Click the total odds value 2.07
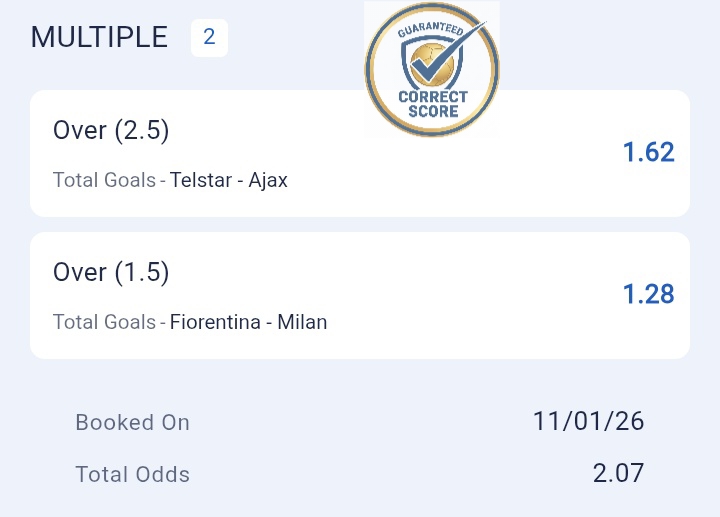Screen dimensions: 720x517 click(618, 473)
